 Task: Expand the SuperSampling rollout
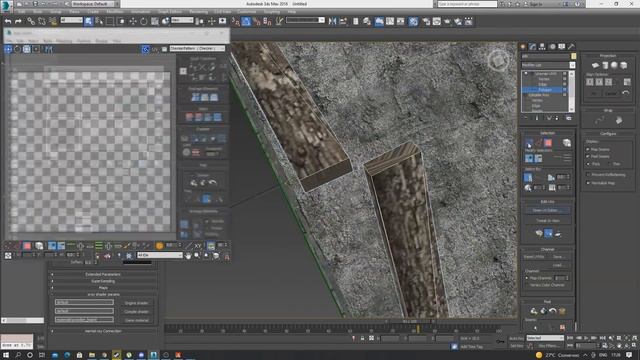[103, 281]
